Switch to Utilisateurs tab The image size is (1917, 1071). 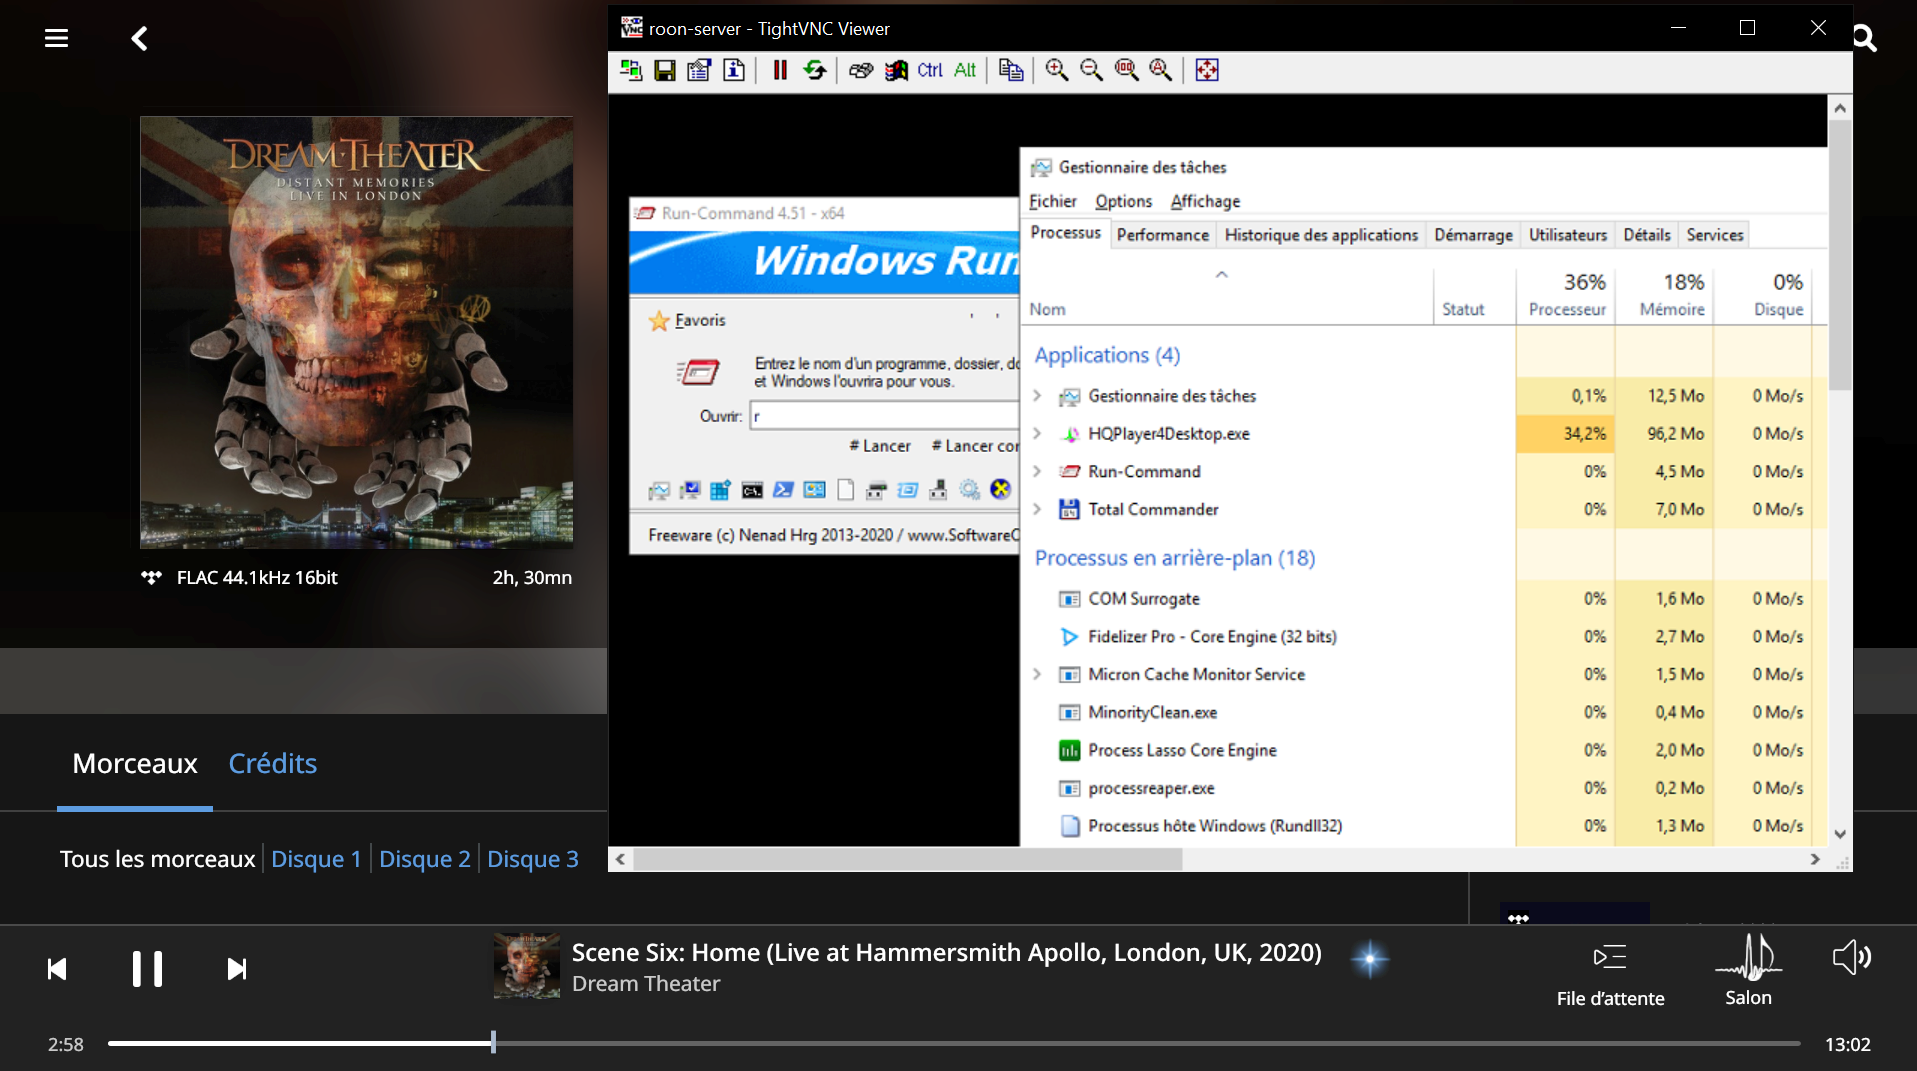click(x=1567, y=235)
